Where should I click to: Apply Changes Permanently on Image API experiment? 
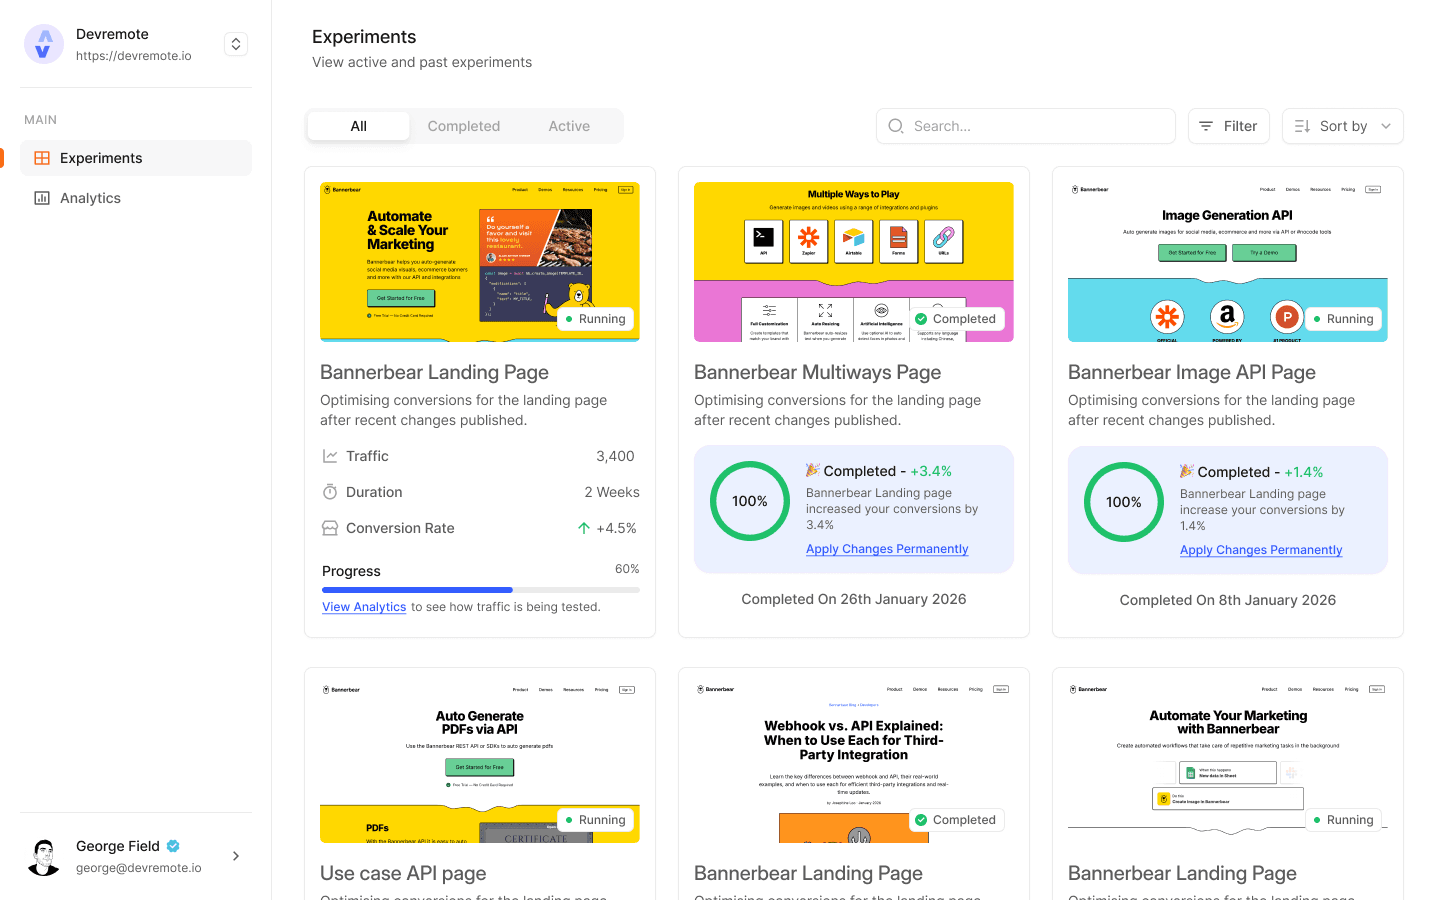coord(1261,550)
